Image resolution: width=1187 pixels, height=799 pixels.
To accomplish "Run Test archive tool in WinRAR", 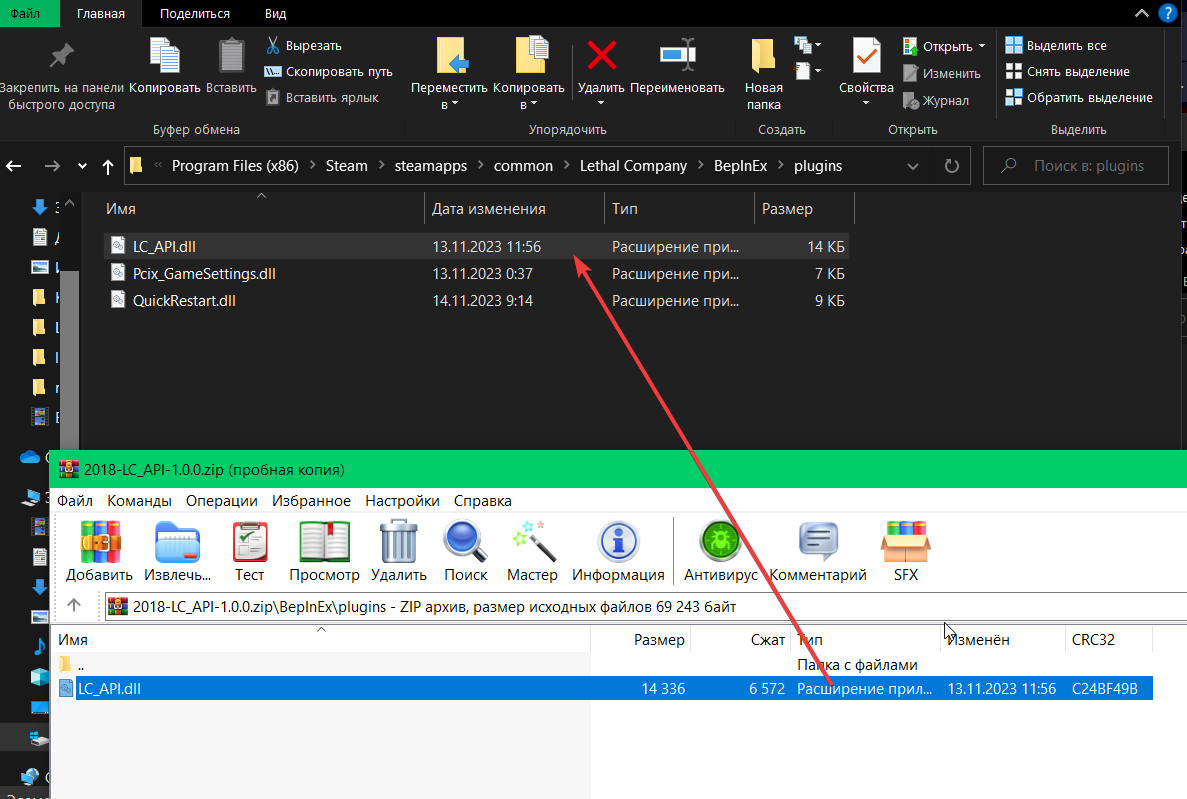I will pos(250,542).
